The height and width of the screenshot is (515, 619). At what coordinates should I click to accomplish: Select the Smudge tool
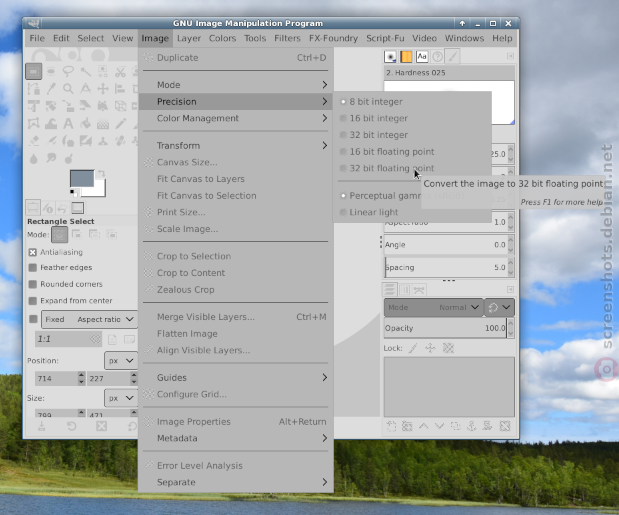(51, 158)
